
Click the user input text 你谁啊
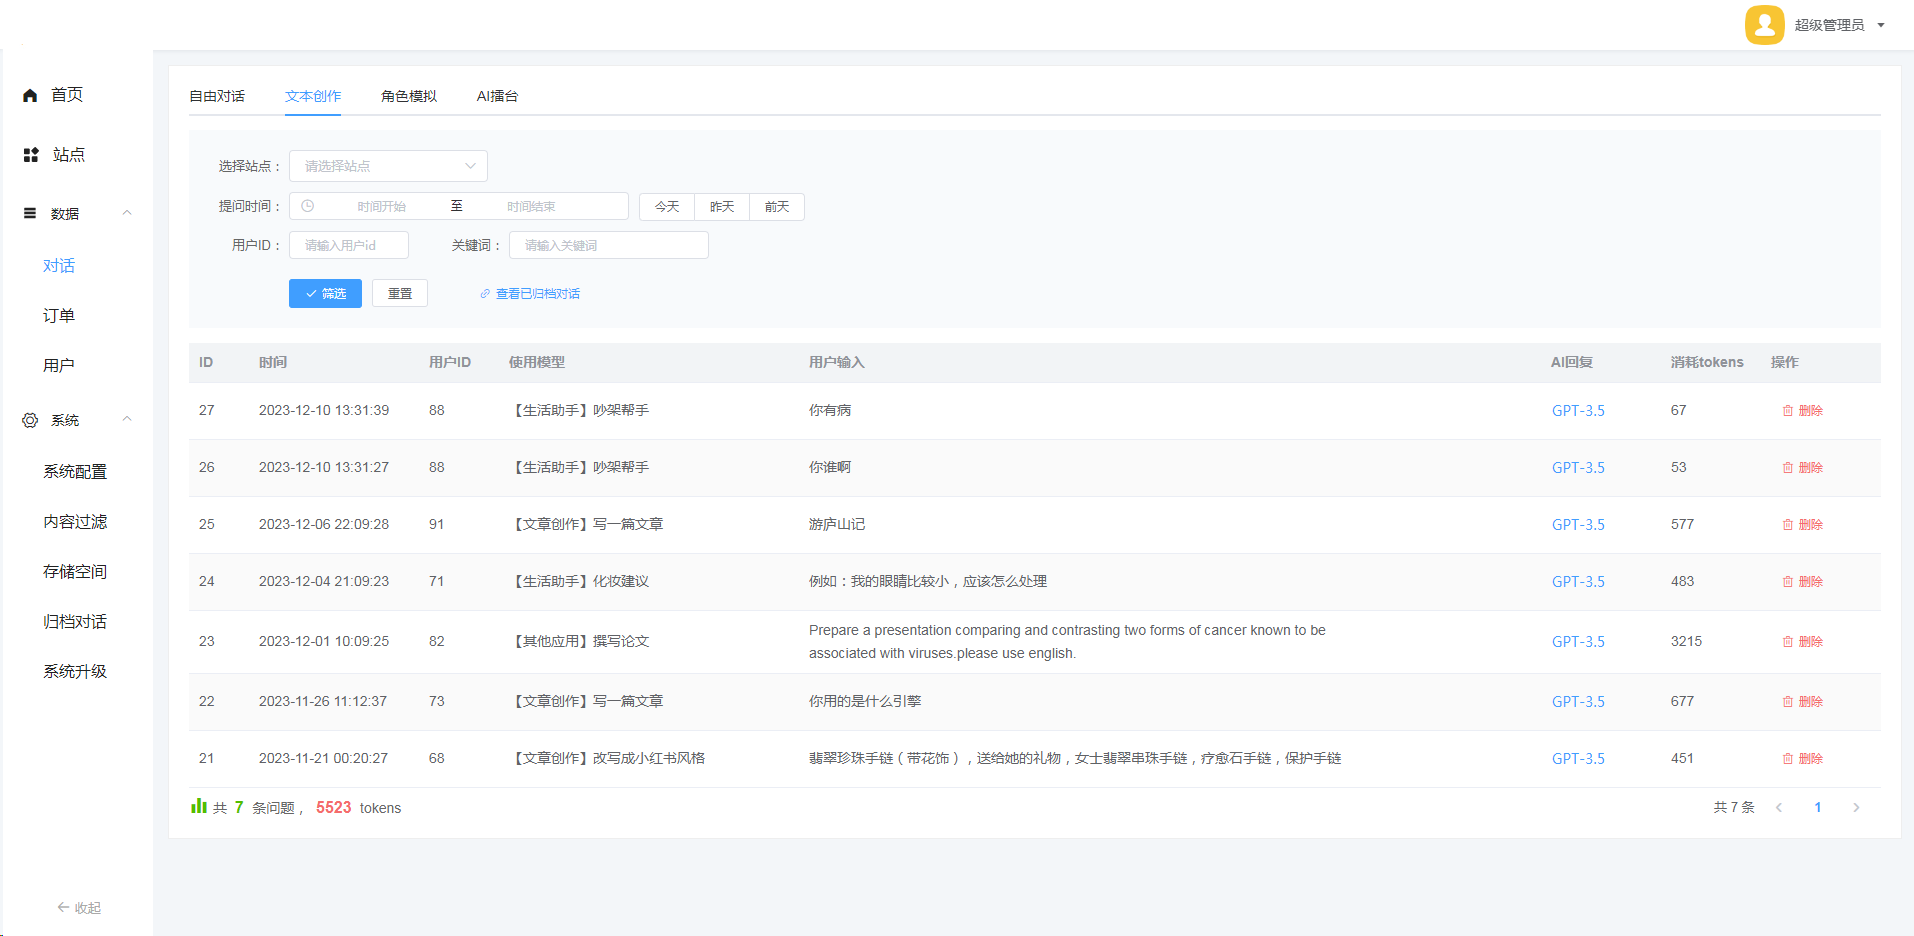coord(830,468)
